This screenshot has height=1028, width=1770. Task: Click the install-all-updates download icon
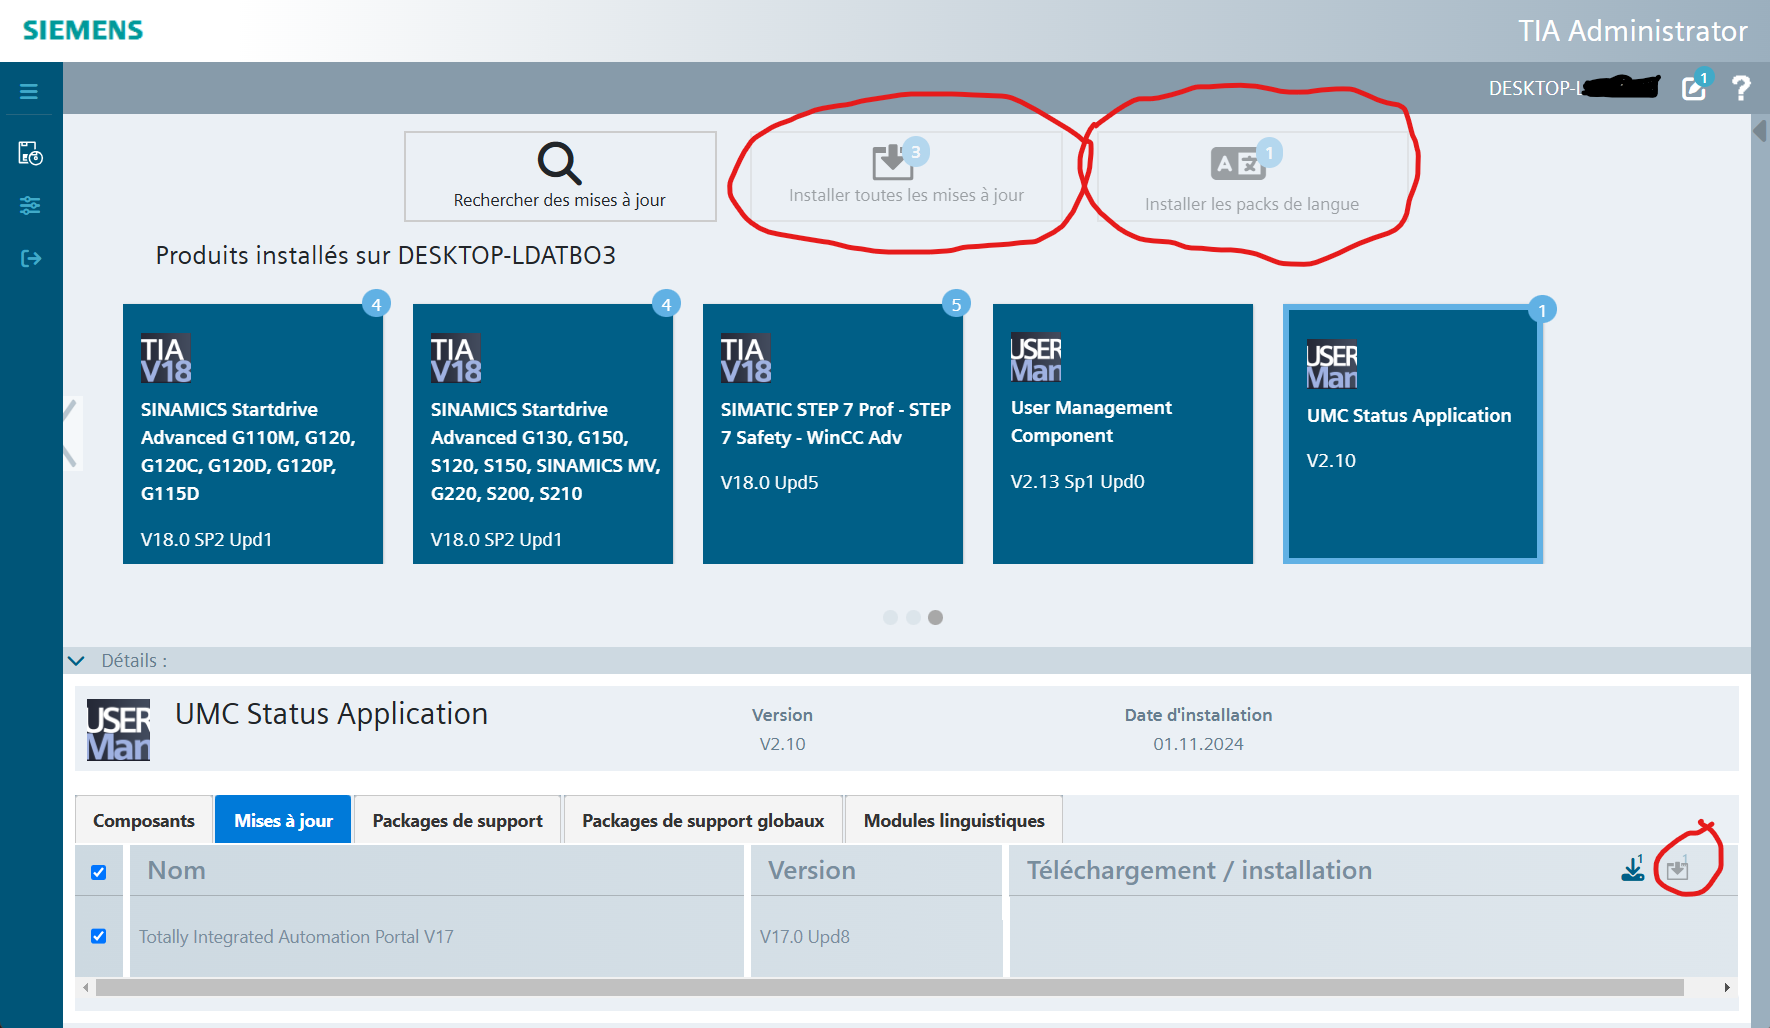point(893,161)
